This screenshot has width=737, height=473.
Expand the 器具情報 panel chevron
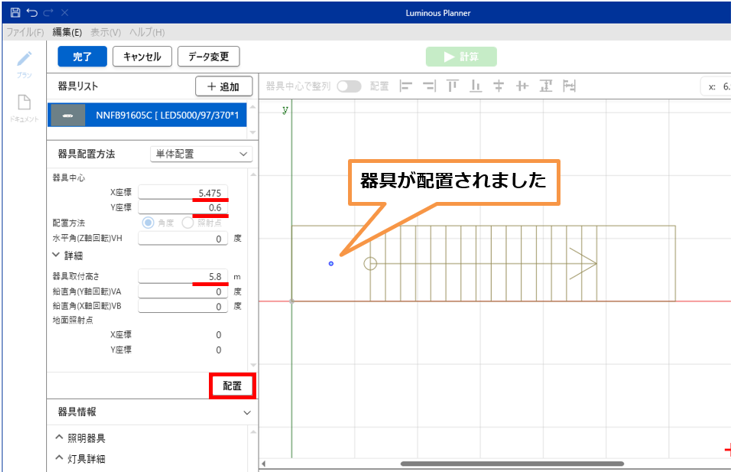[x=245, y=412]
